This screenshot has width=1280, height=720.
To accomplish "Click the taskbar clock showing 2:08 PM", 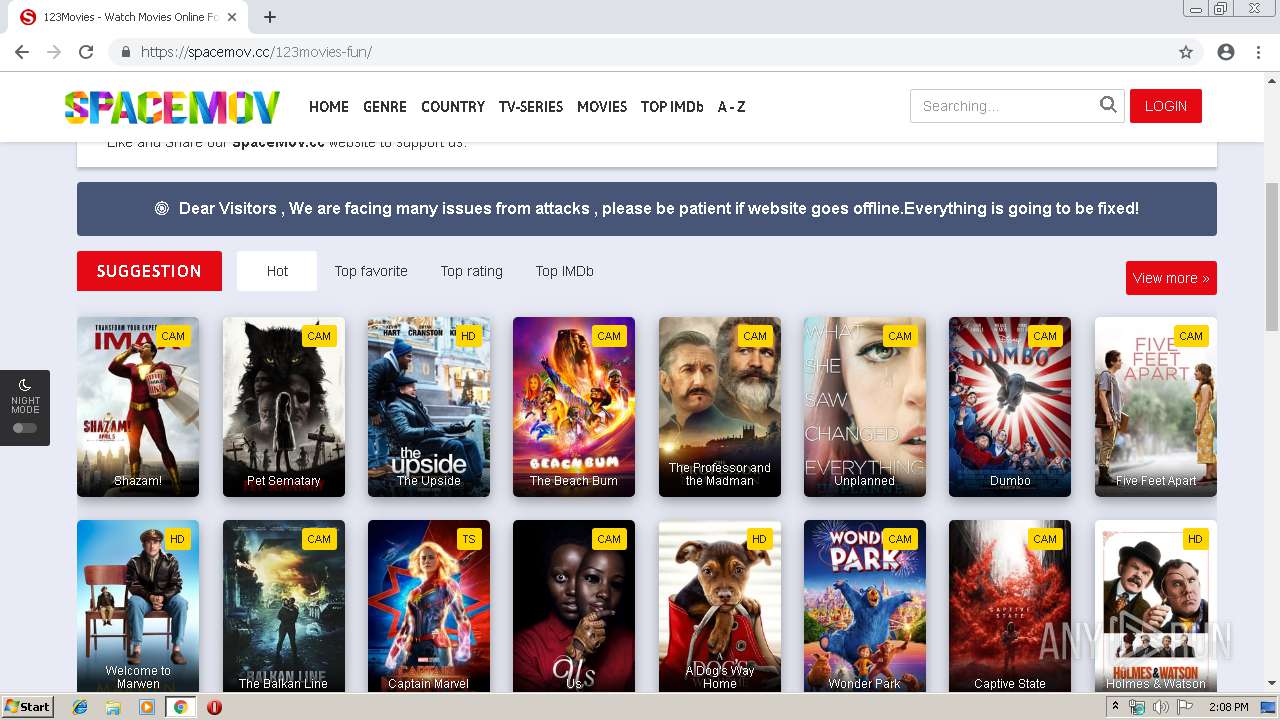I will (x=1228, y=707).
